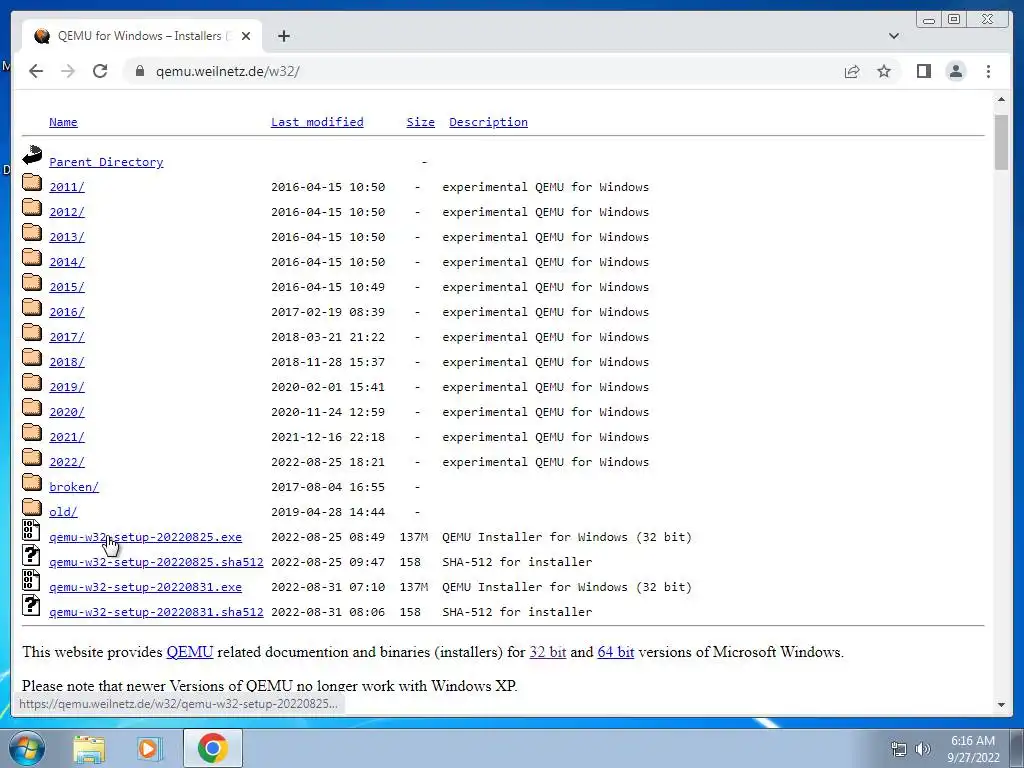Open the 2013/ folder link
This screenshot has width=1024, height=768.
(x=67, y=237)
